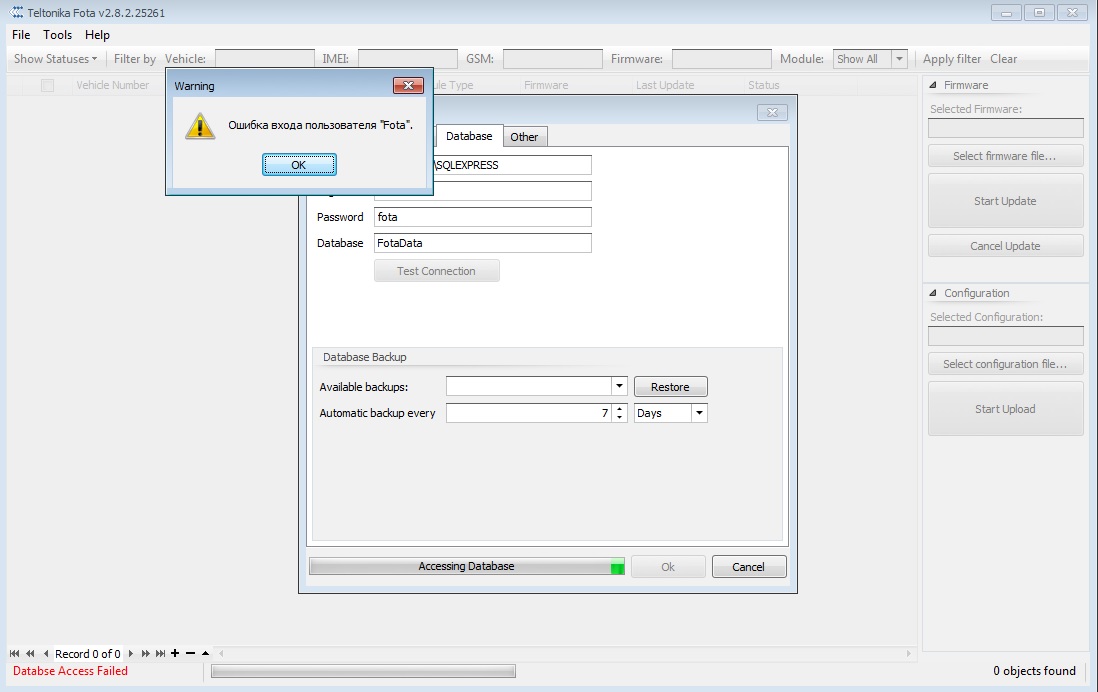This screenshot has height=692, width=1098.
Task: Click the Cancel button in settings dialog
Action: coord(748,567)
